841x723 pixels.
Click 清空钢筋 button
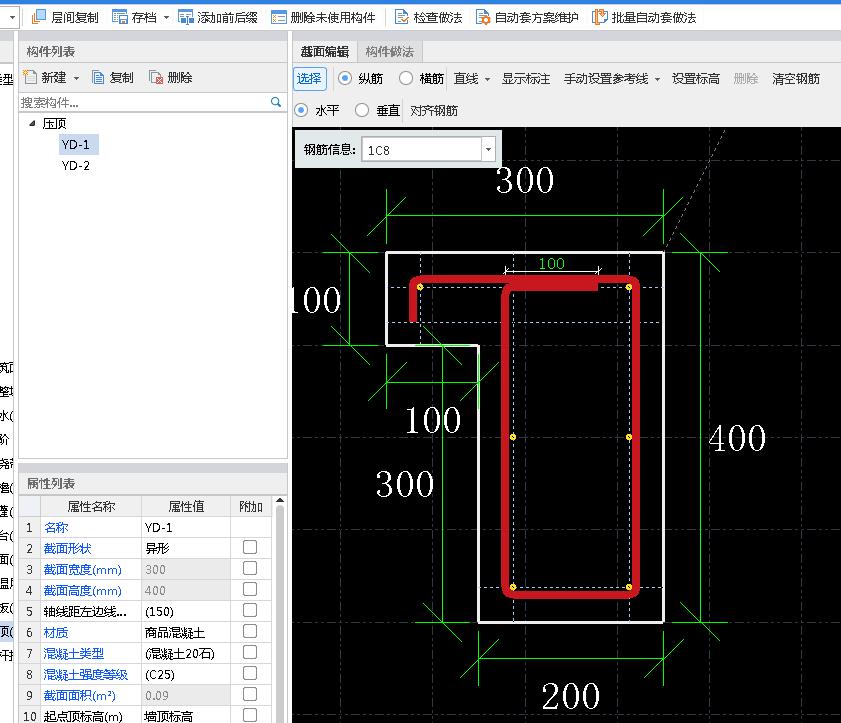click(x=796, y=79)
